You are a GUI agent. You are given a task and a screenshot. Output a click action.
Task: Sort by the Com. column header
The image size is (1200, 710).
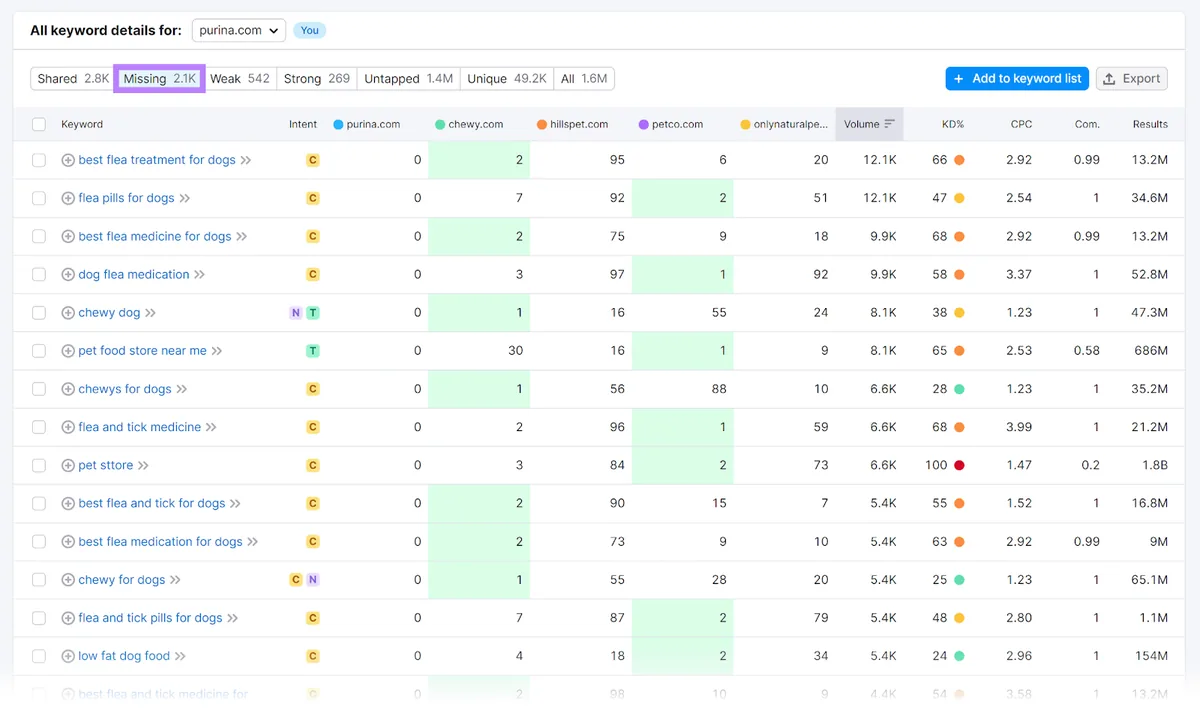1087,125
